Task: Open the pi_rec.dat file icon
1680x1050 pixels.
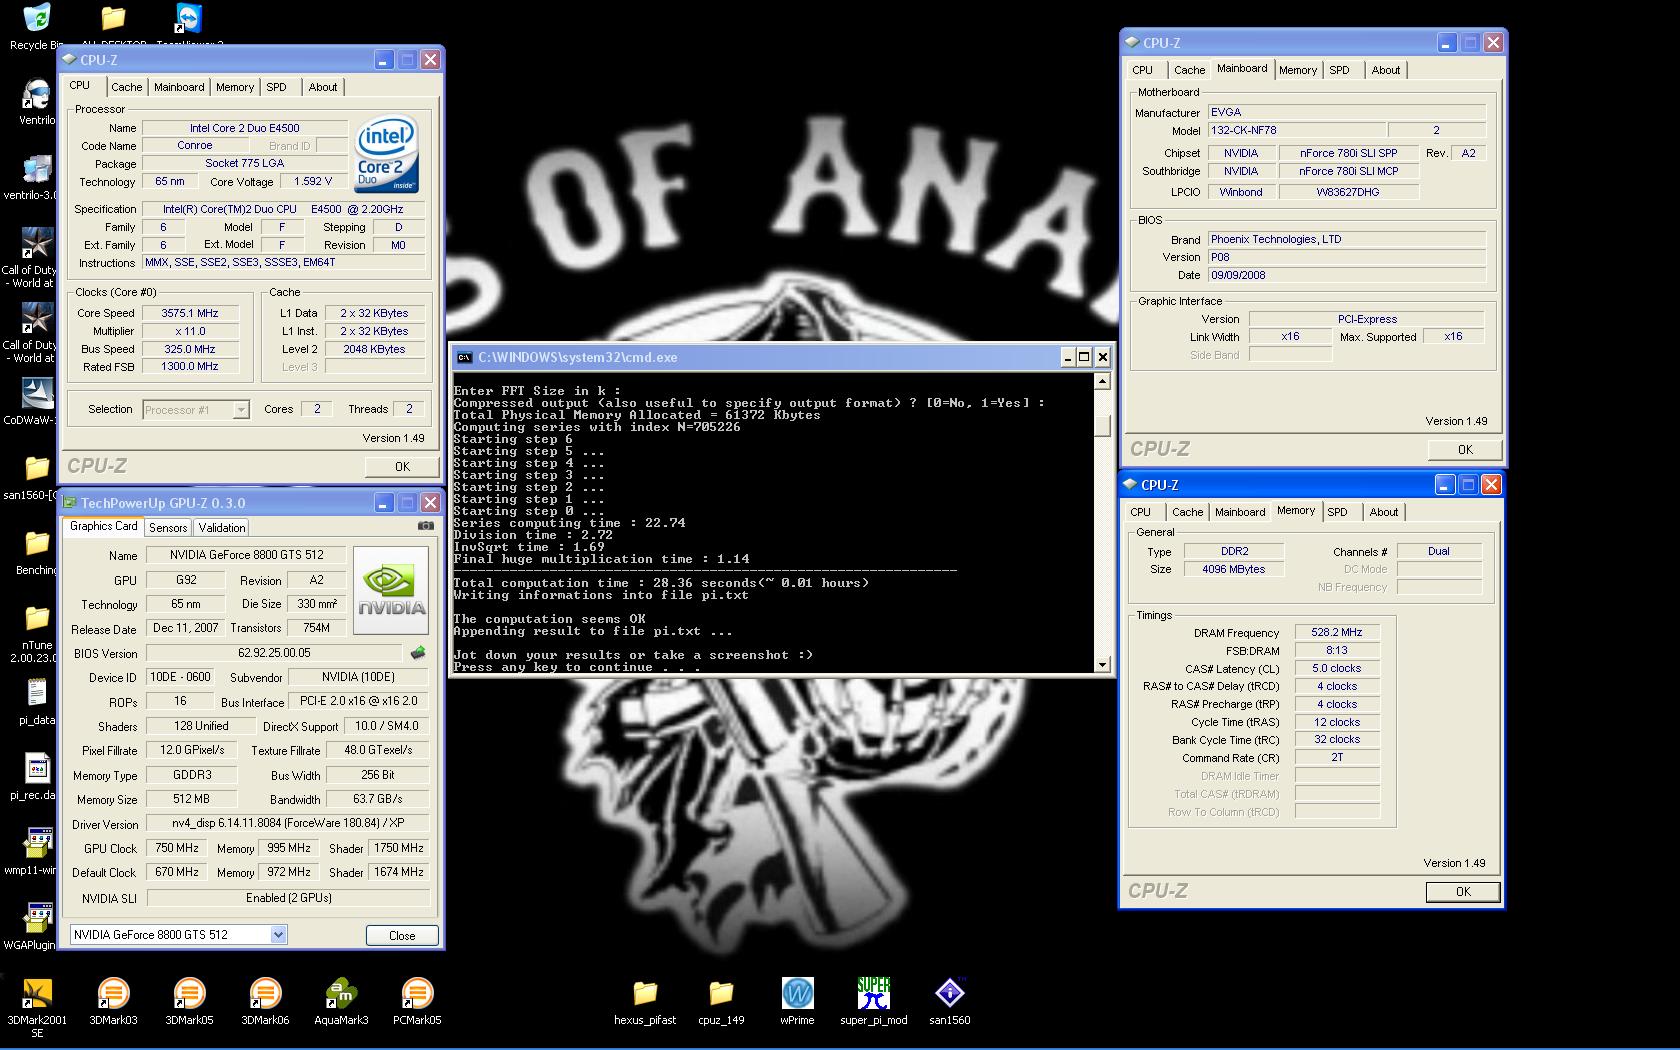Action: click(37, 769)
